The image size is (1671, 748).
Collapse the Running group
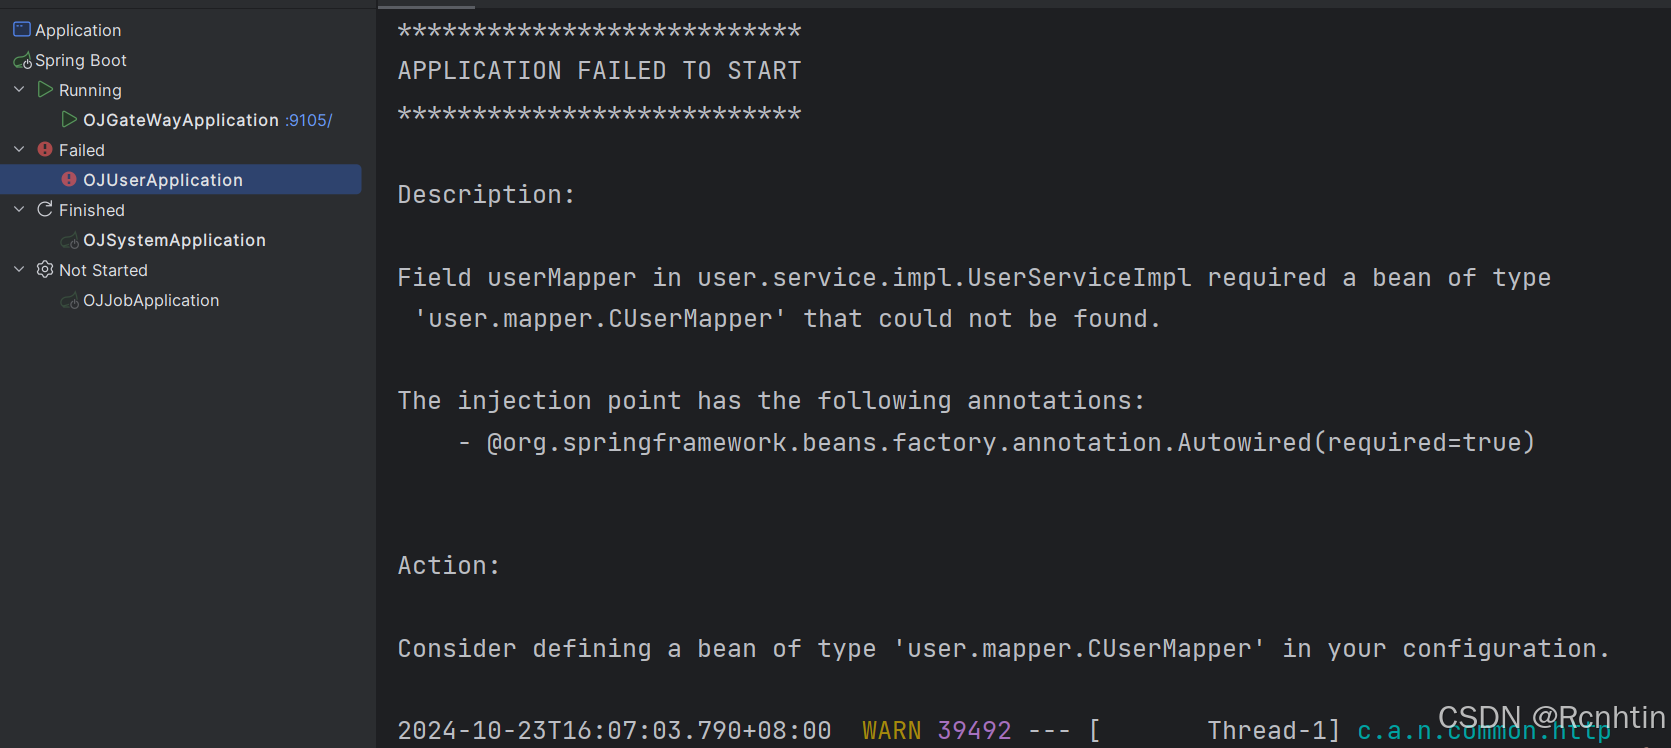pos(18,89)
